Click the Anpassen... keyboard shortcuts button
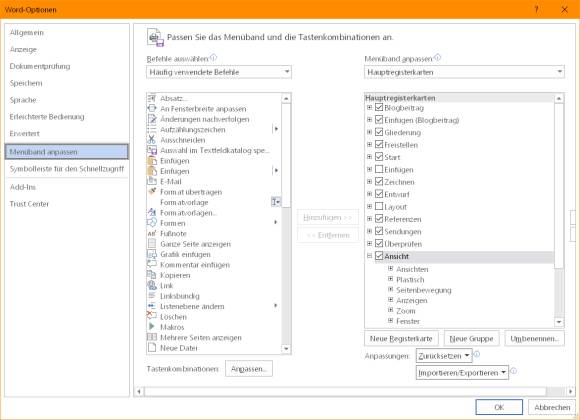 [x=249, y=369]
